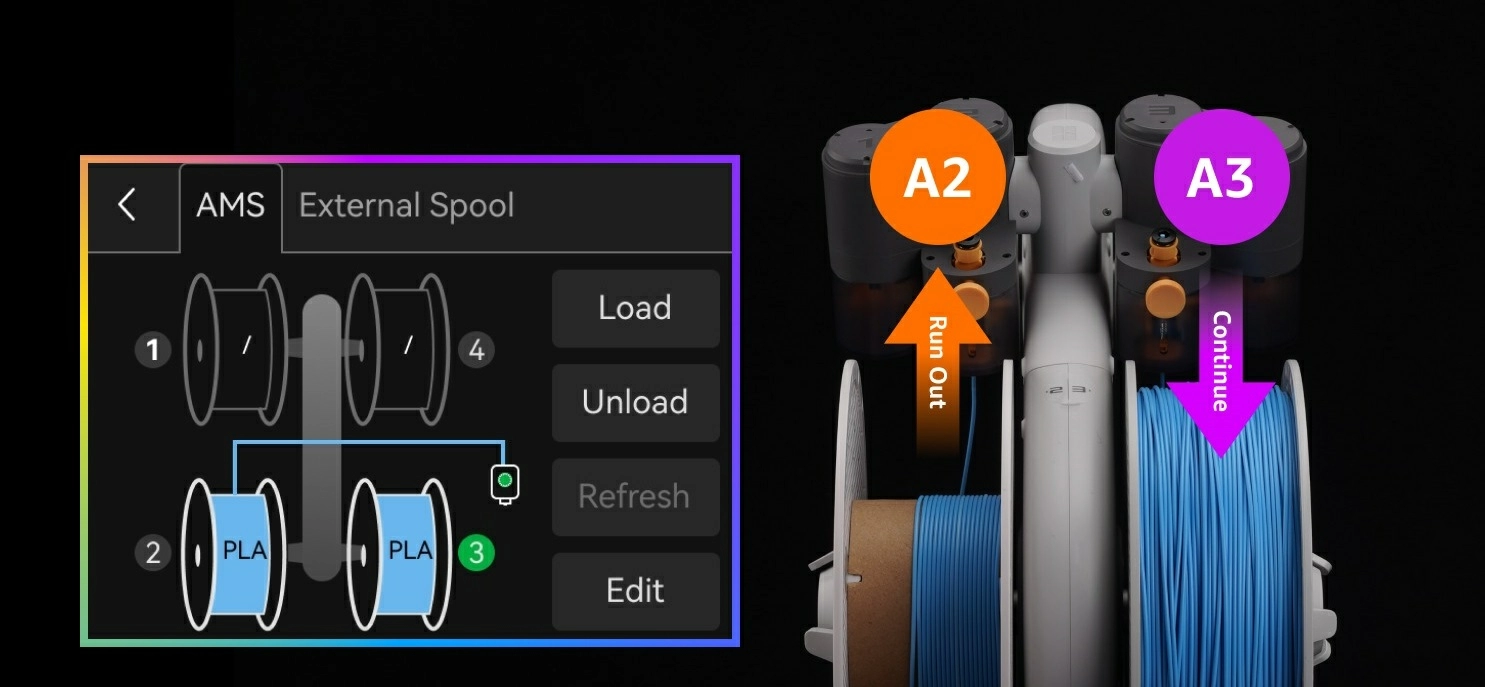Click the Unload button

[x=635, y=402]
